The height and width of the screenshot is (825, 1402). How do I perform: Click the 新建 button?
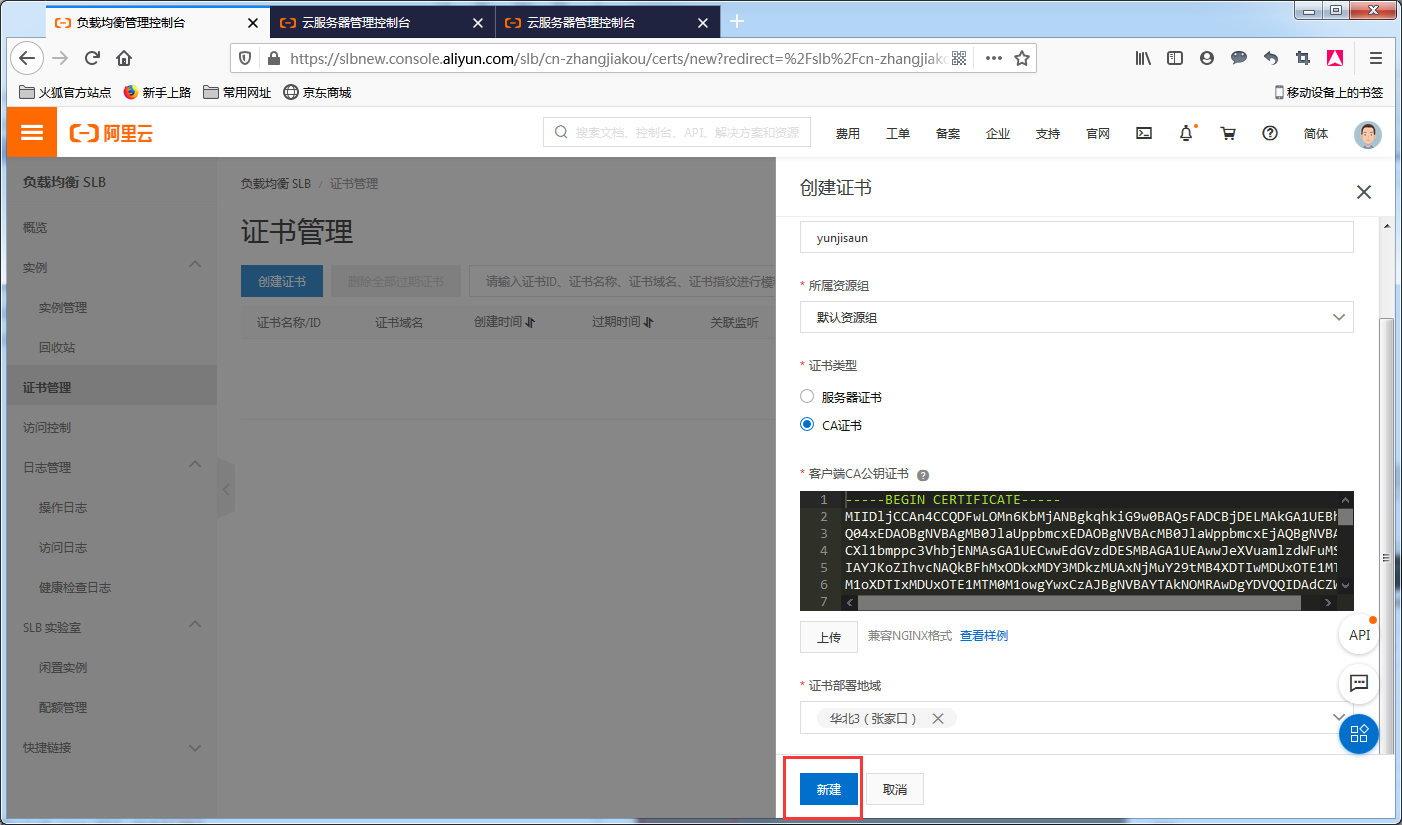829,789
